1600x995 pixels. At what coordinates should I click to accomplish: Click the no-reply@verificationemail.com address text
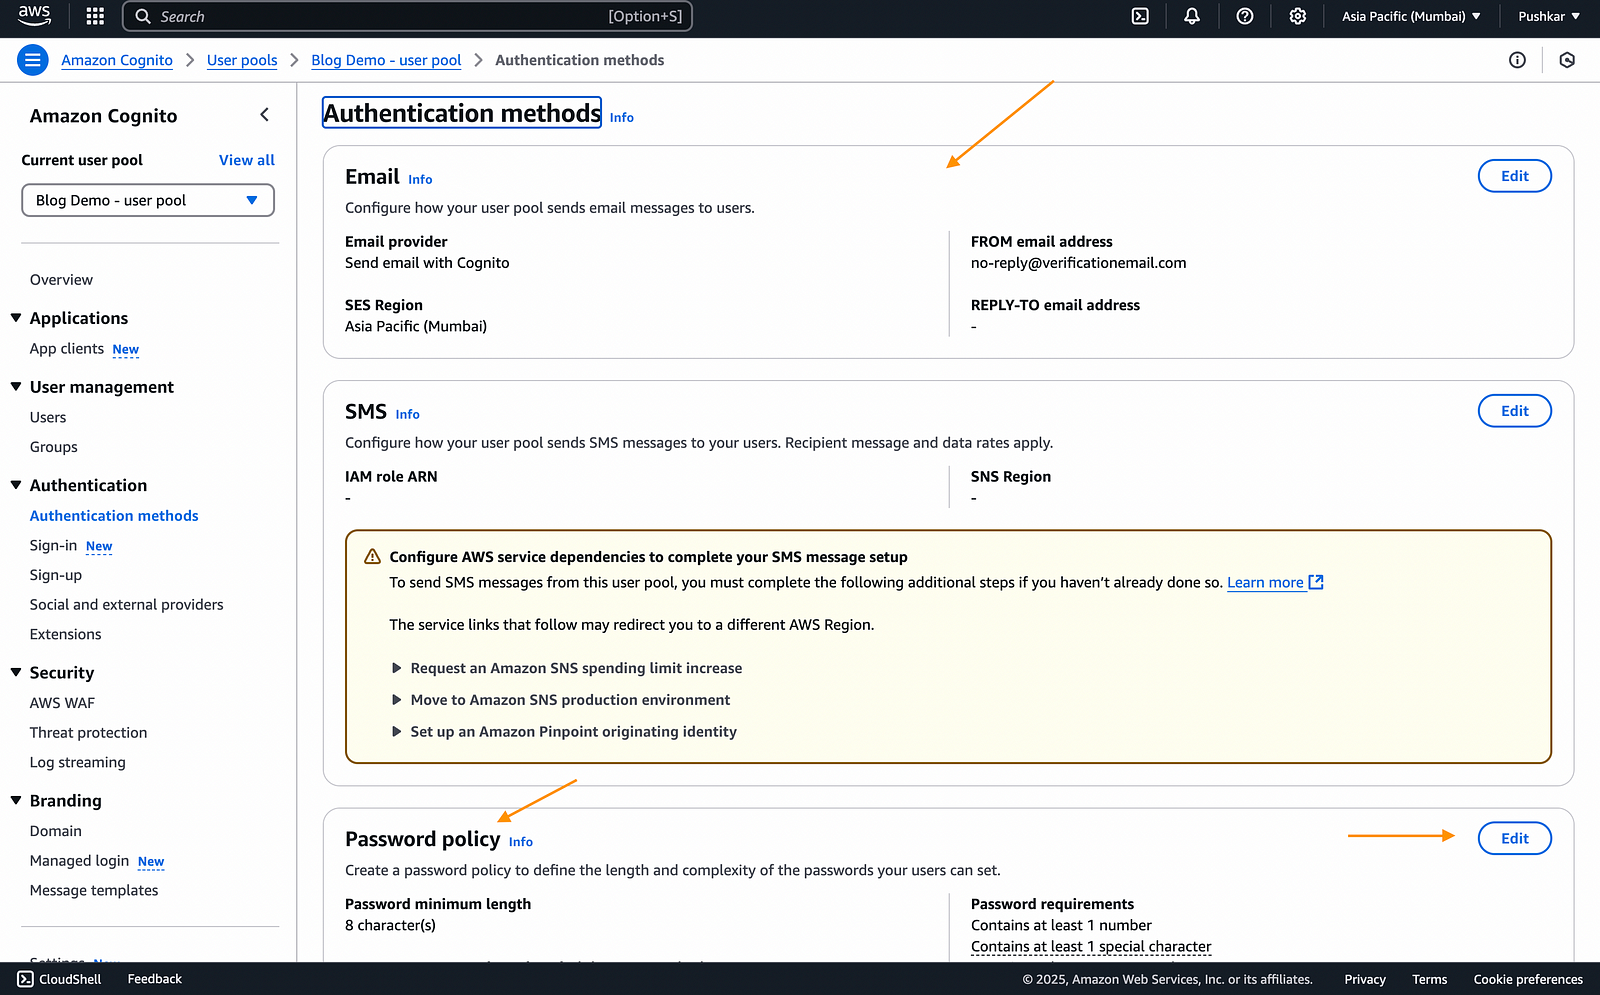pos(1079,263)
